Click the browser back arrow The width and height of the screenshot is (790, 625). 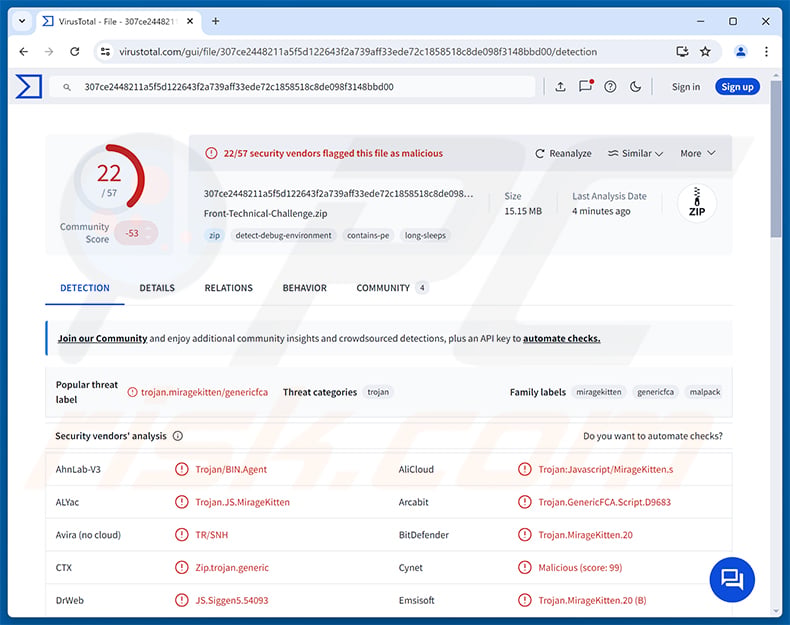click(24, 51)
